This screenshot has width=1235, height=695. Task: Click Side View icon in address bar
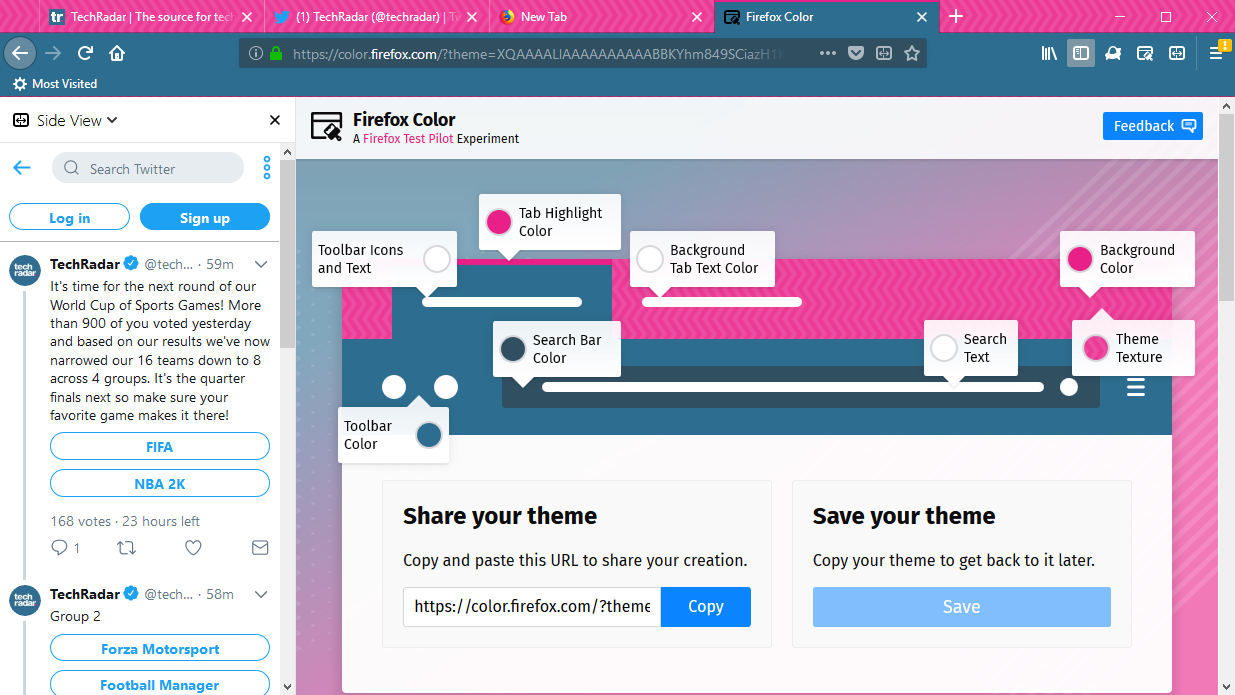pyautogui.click(x=884, y=53)
